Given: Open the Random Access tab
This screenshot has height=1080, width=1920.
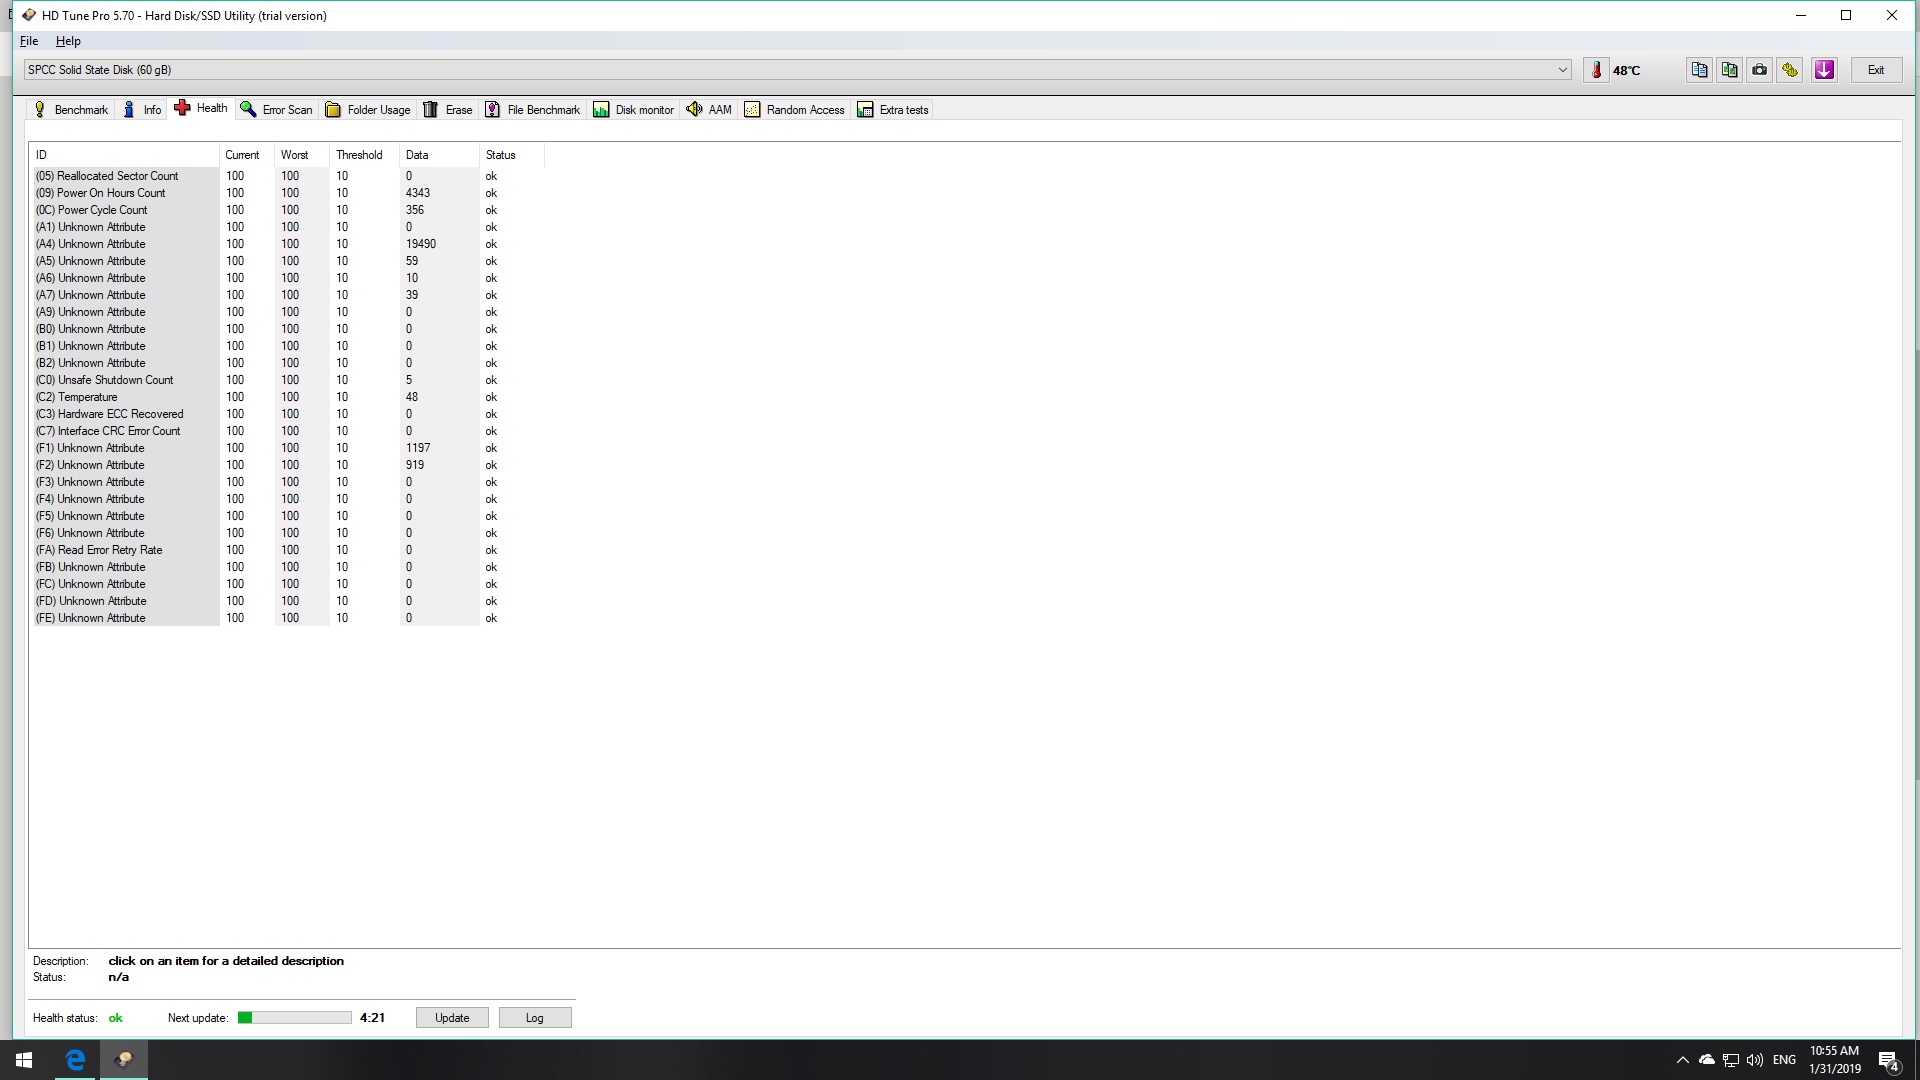Looking at the screenshot, I should [x=795, y=110].
